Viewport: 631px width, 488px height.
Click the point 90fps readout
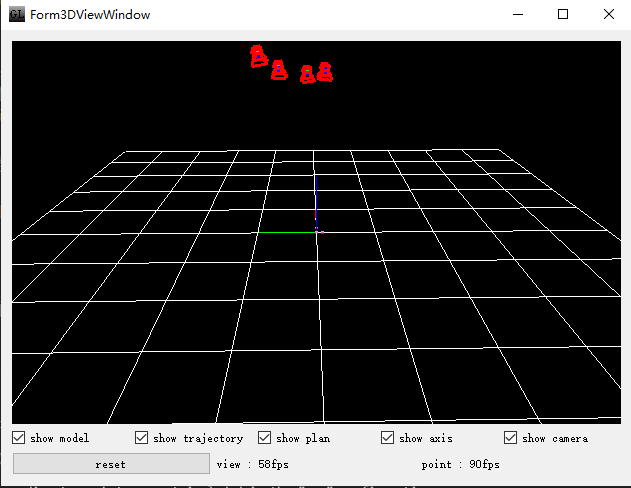point(460,464)
